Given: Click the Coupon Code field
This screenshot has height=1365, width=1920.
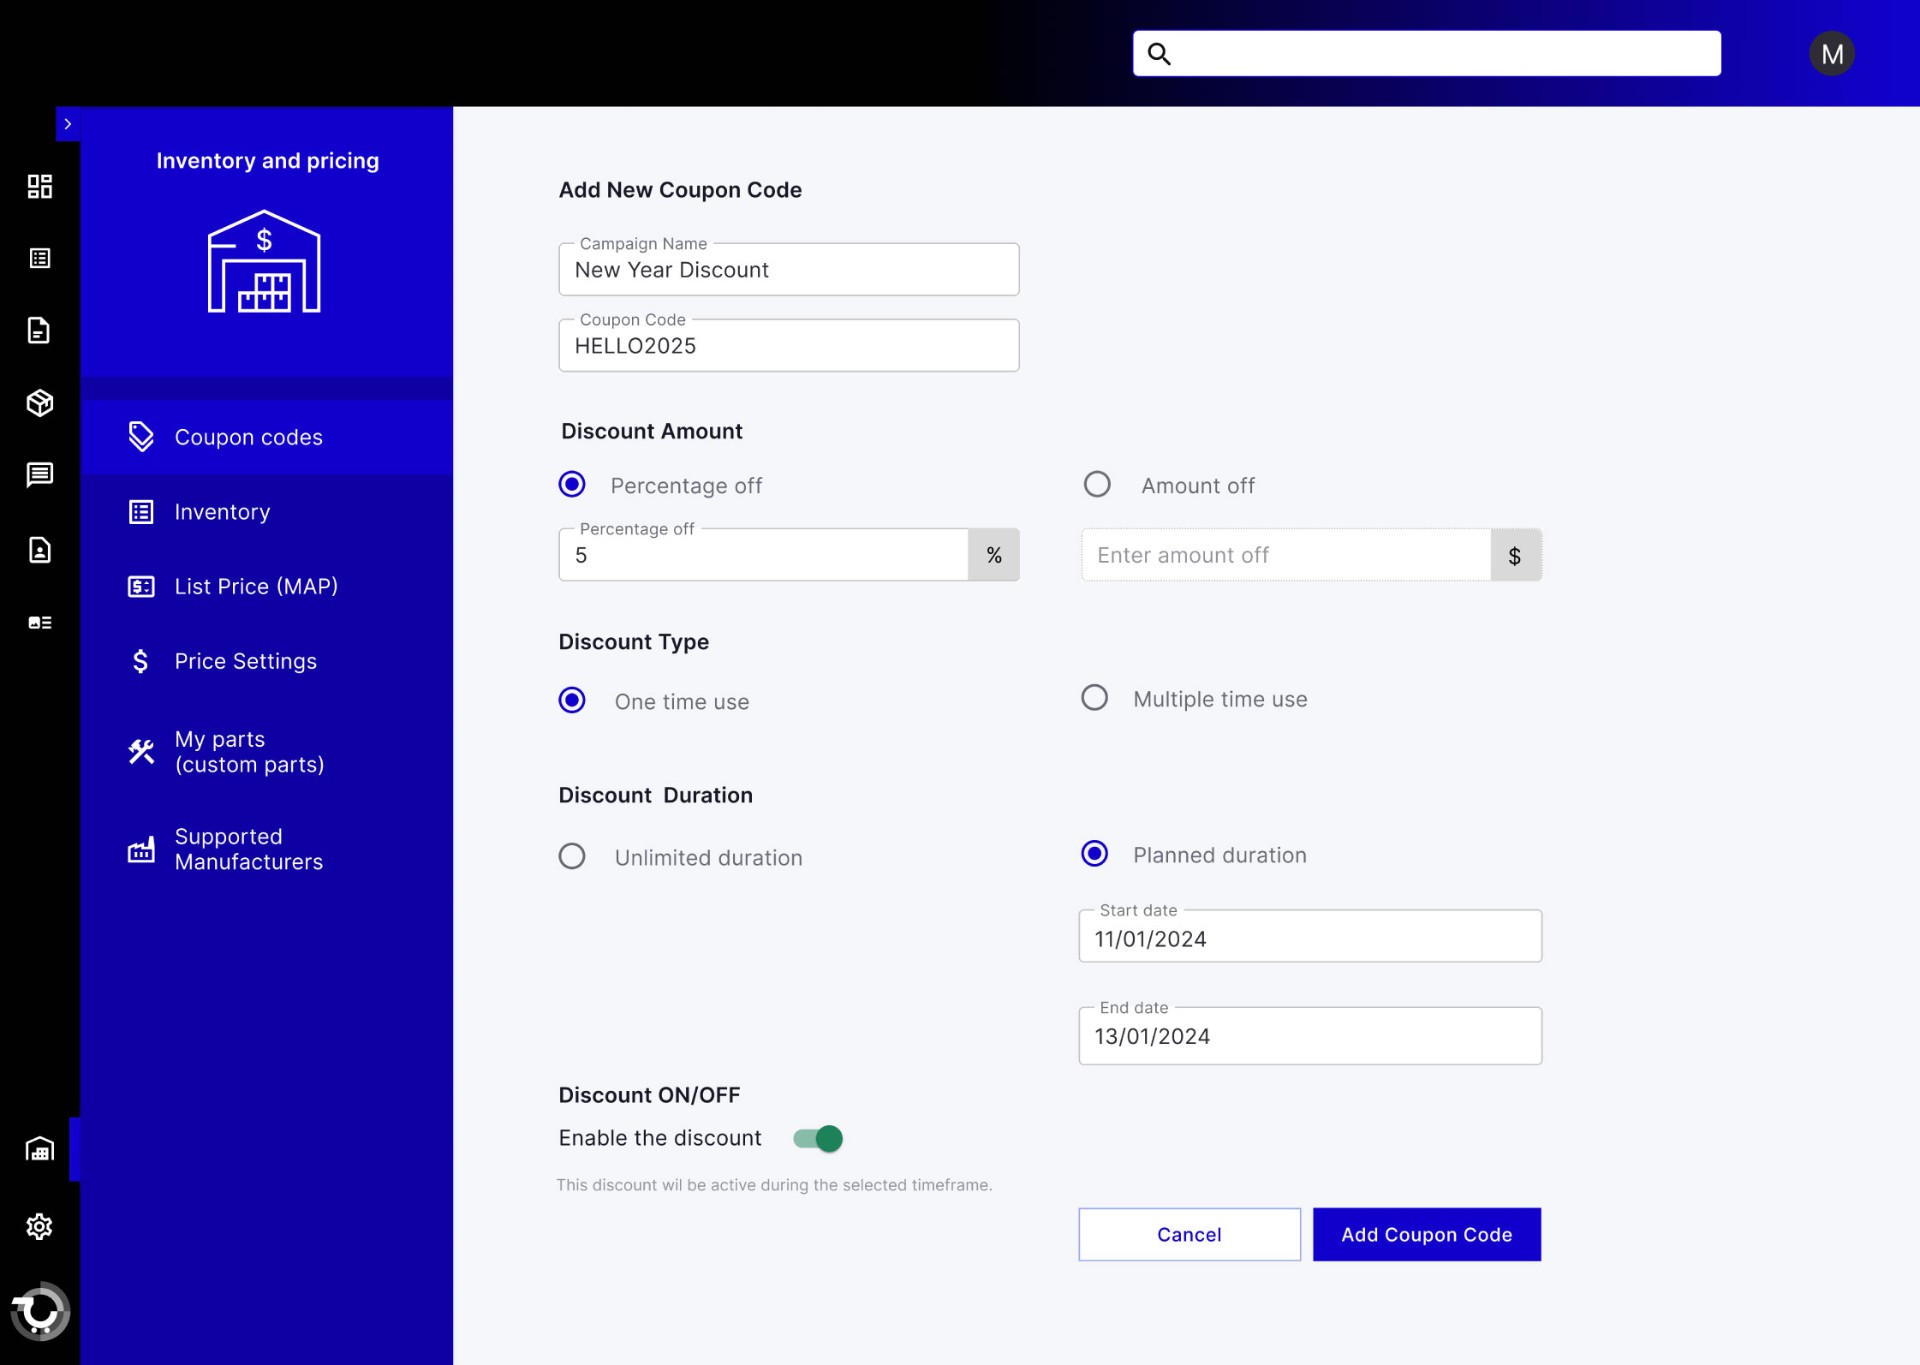Looking at the screenshot, I should [x=789, y=345].
